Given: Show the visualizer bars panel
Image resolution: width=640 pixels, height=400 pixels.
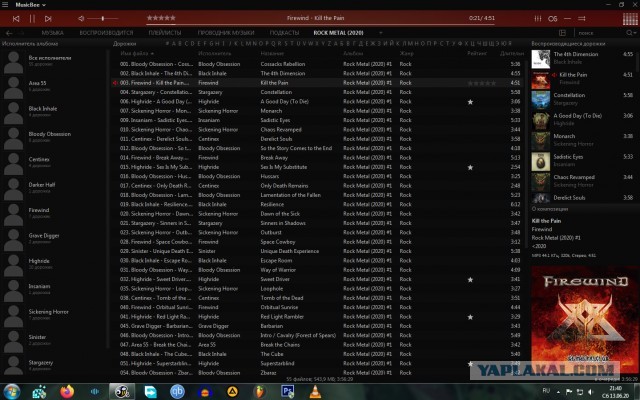Looking at the screenshot, I should [630, 19].
